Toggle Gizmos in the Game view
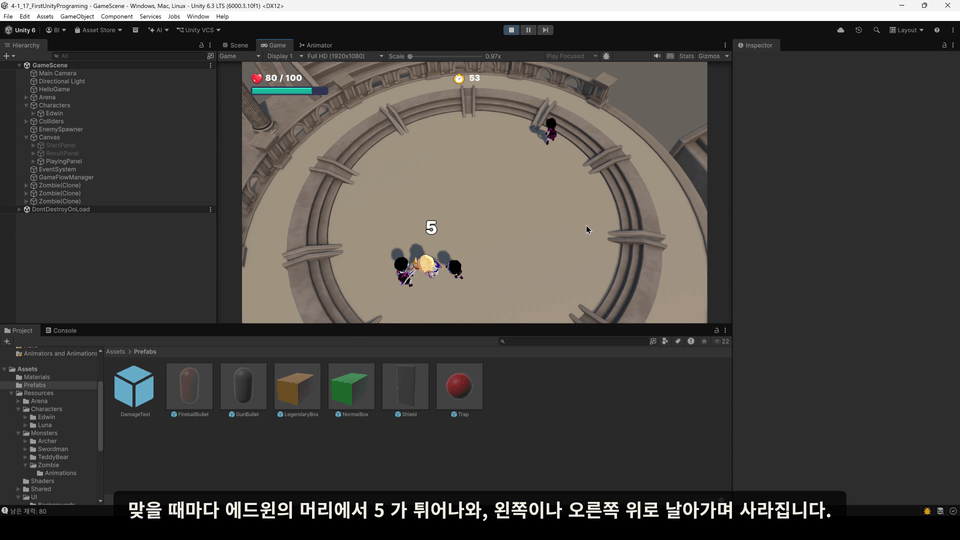960x540 pixels. 708,56
